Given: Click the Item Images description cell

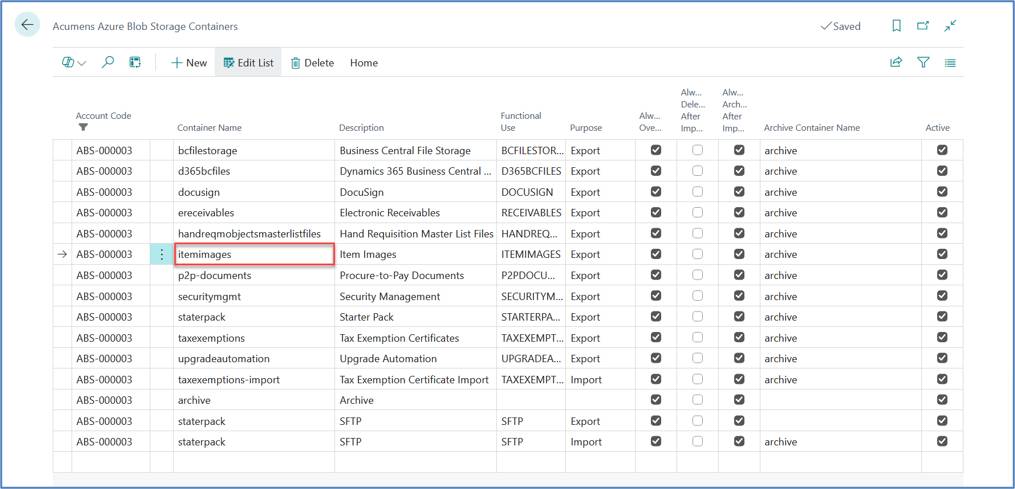Looking at the screenshot, I should pyautogui.click(x=416, y=255).
